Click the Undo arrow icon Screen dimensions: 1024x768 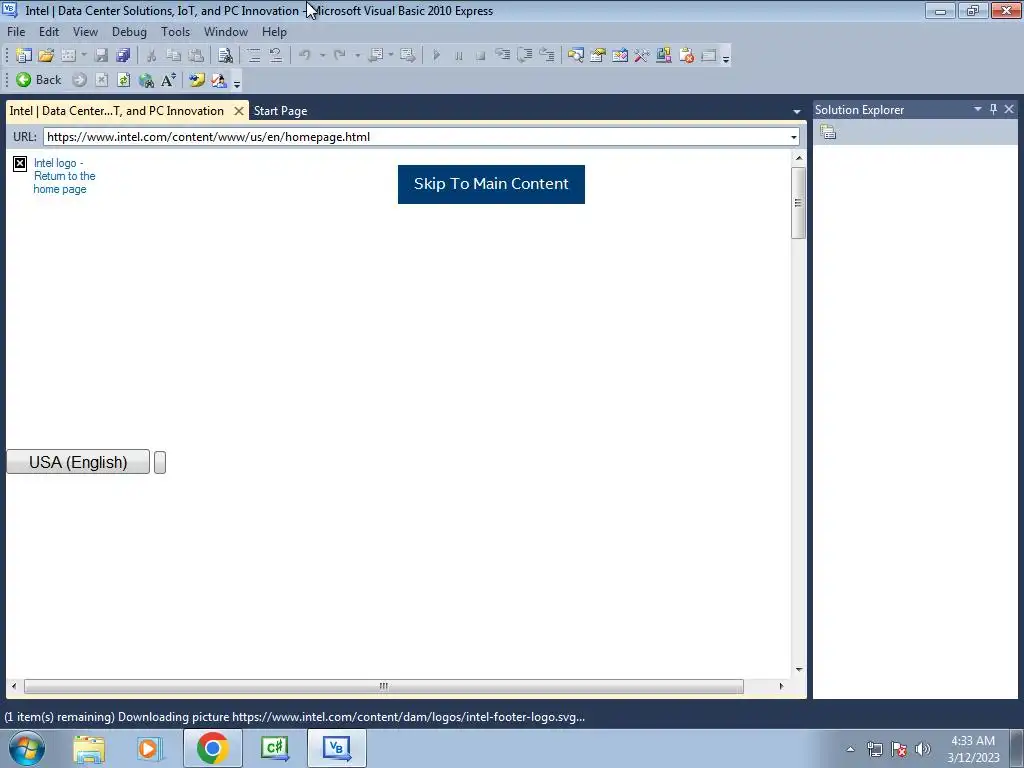pos(305,56)
